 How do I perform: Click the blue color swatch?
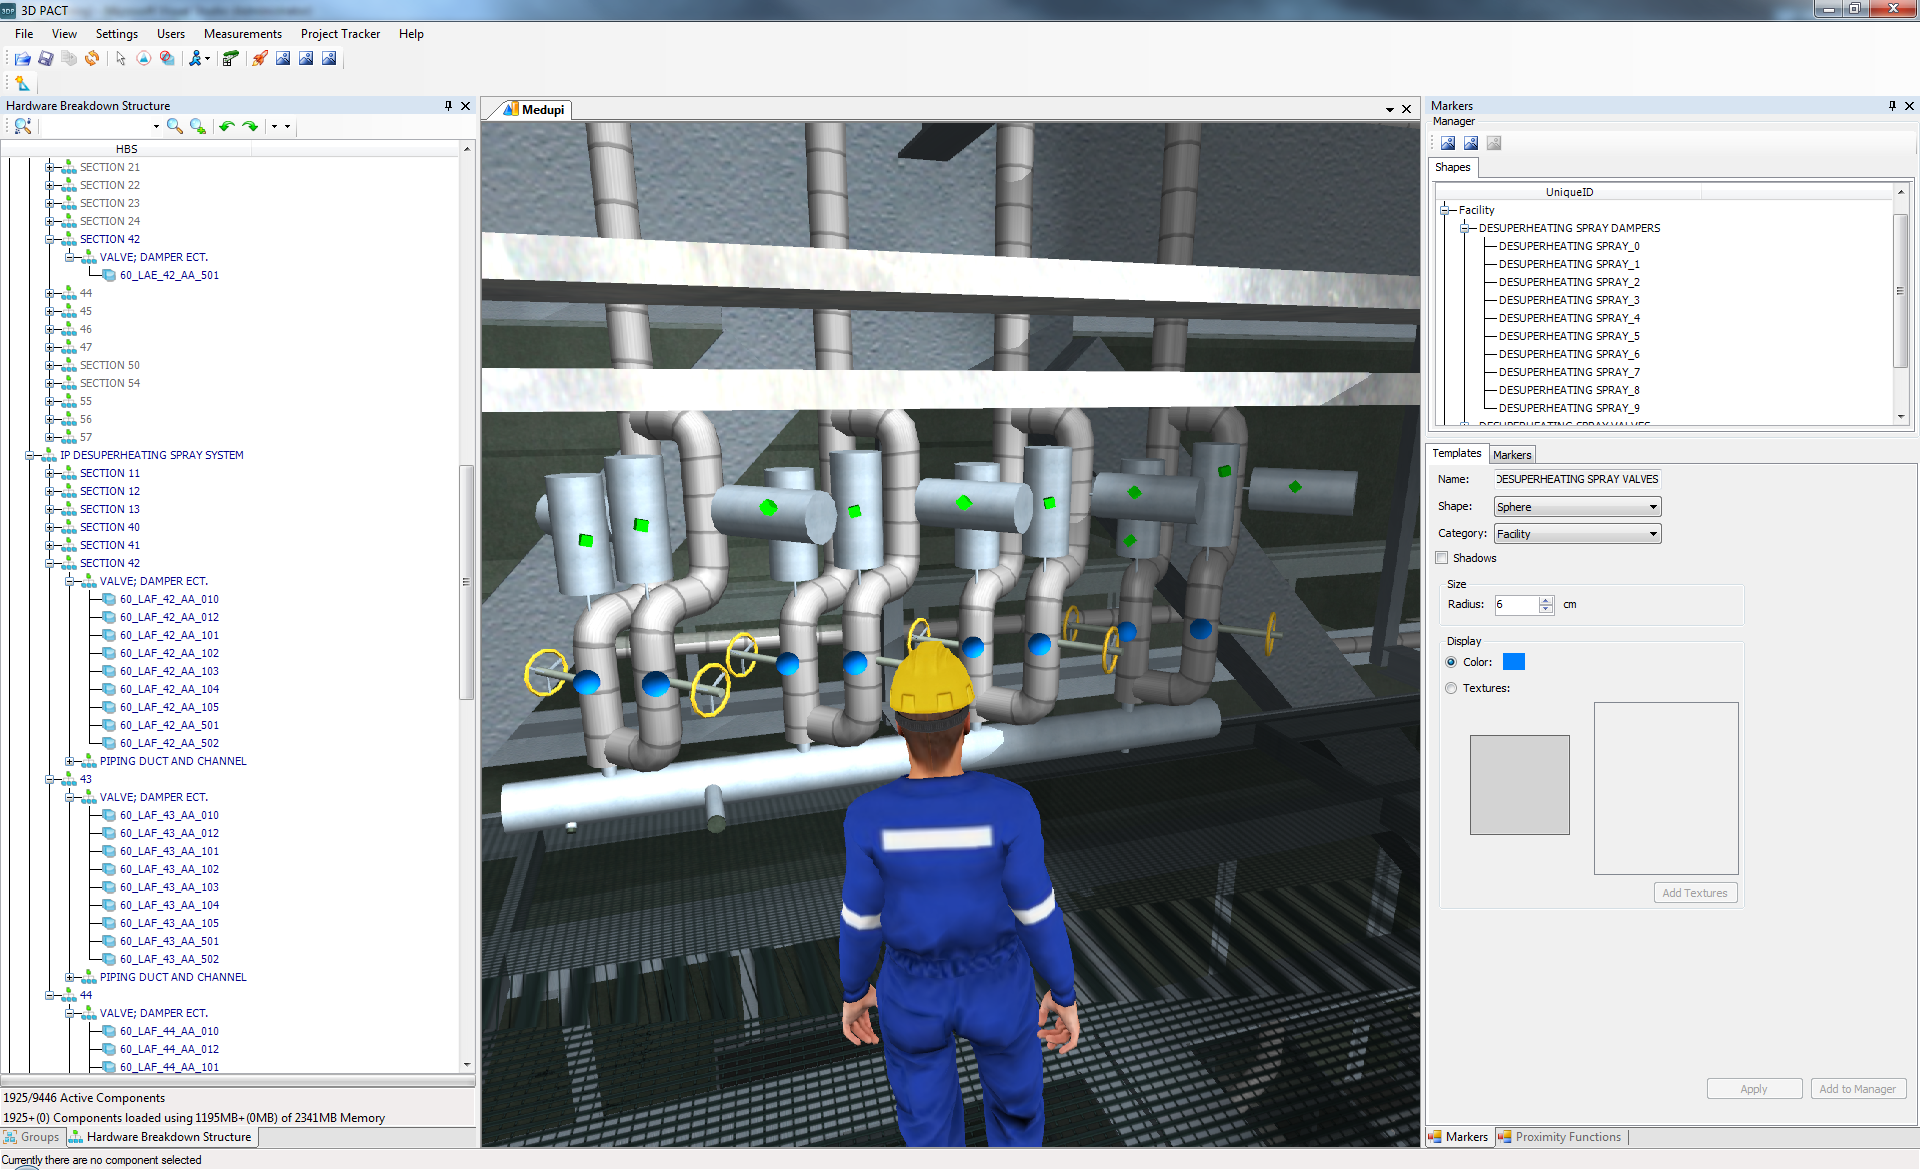tap(1513, 662)
